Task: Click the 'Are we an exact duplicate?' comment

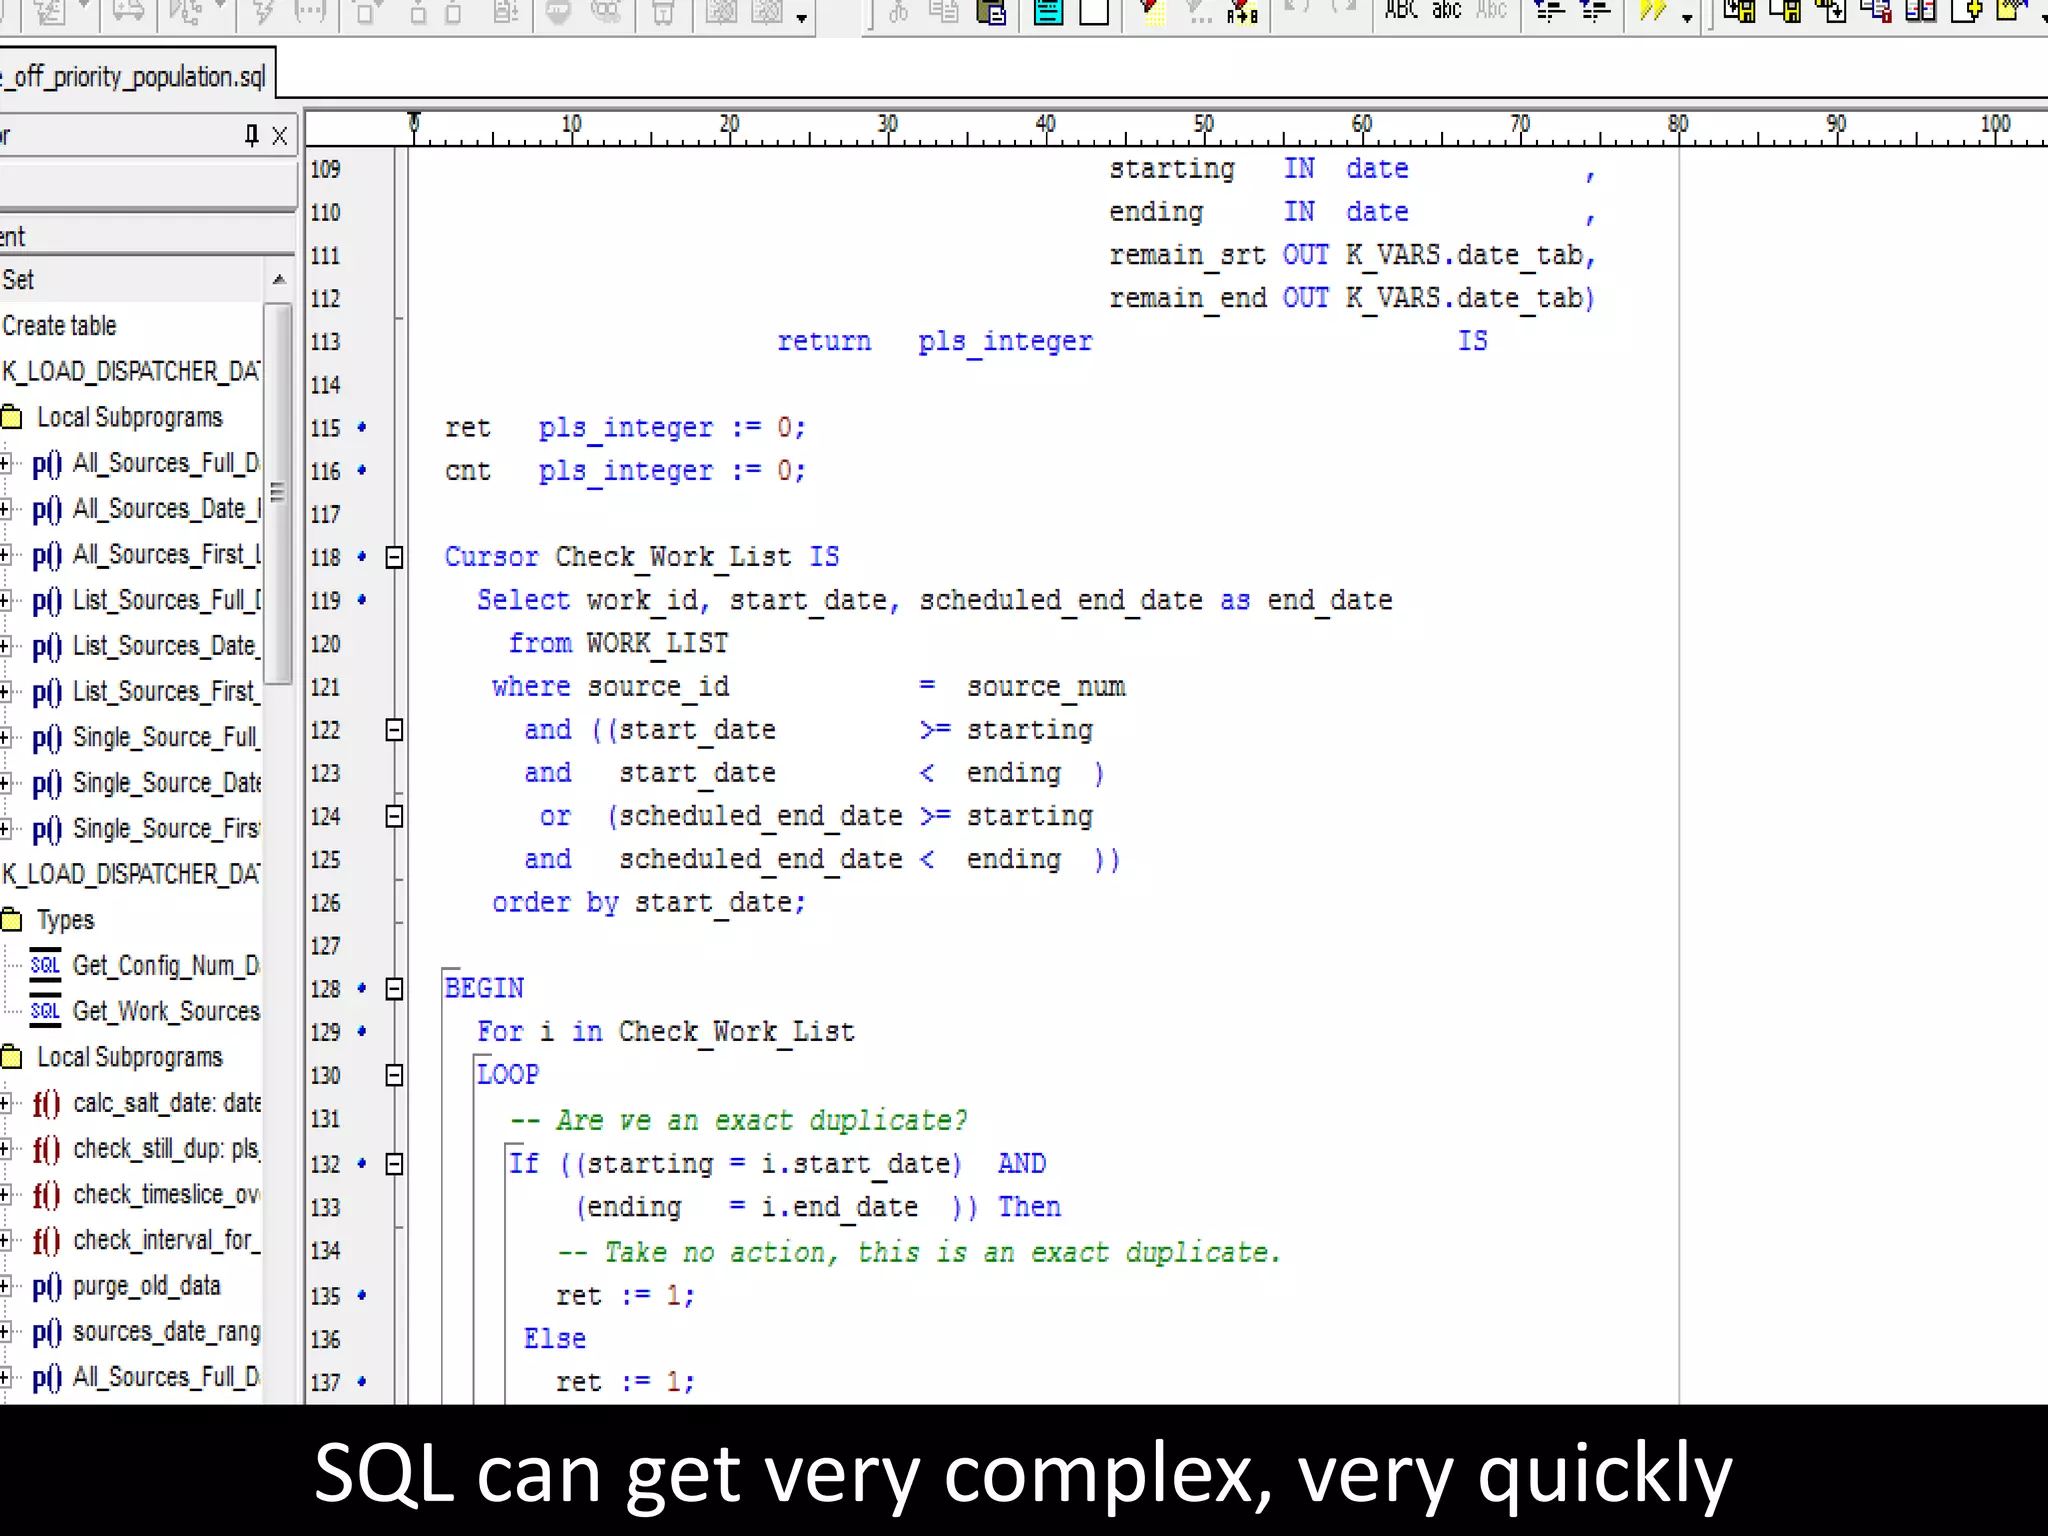Action: point(739,1120)
